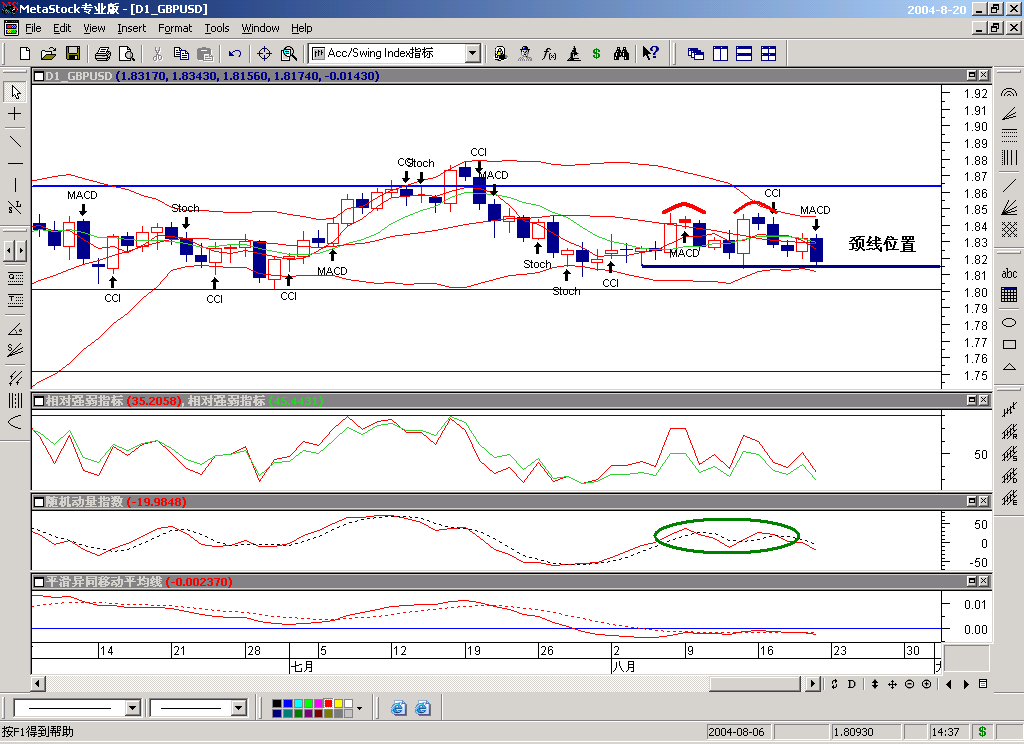
Task: Expand the color palette dropdown arrow
Action: tap(359, 708)
